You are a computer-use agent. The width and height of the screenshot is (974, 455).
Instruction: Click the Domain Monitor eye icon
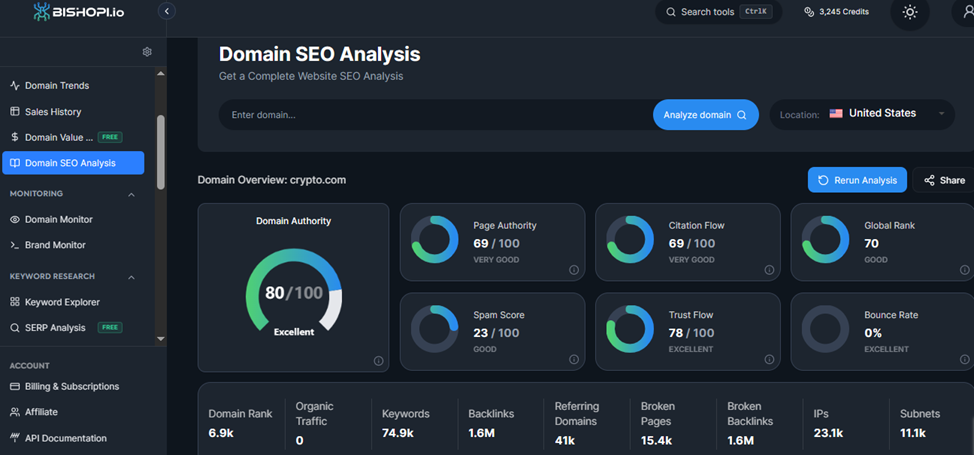(15, 219)
